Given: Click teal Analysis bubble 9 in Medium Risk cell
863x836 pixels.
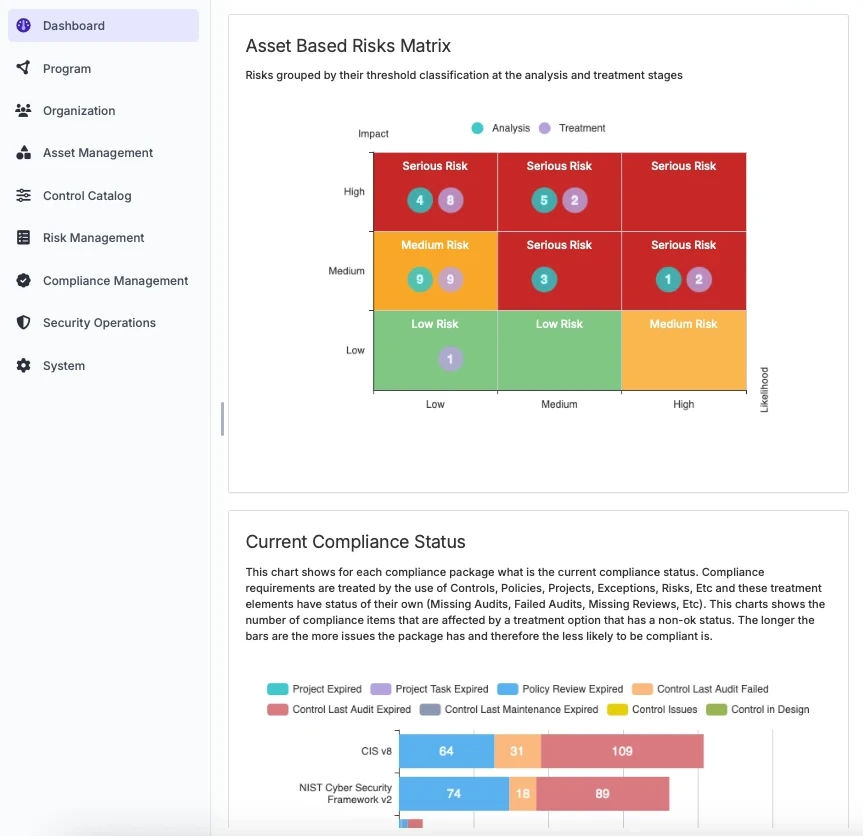Looking at the screenshot, I should 420,279.
